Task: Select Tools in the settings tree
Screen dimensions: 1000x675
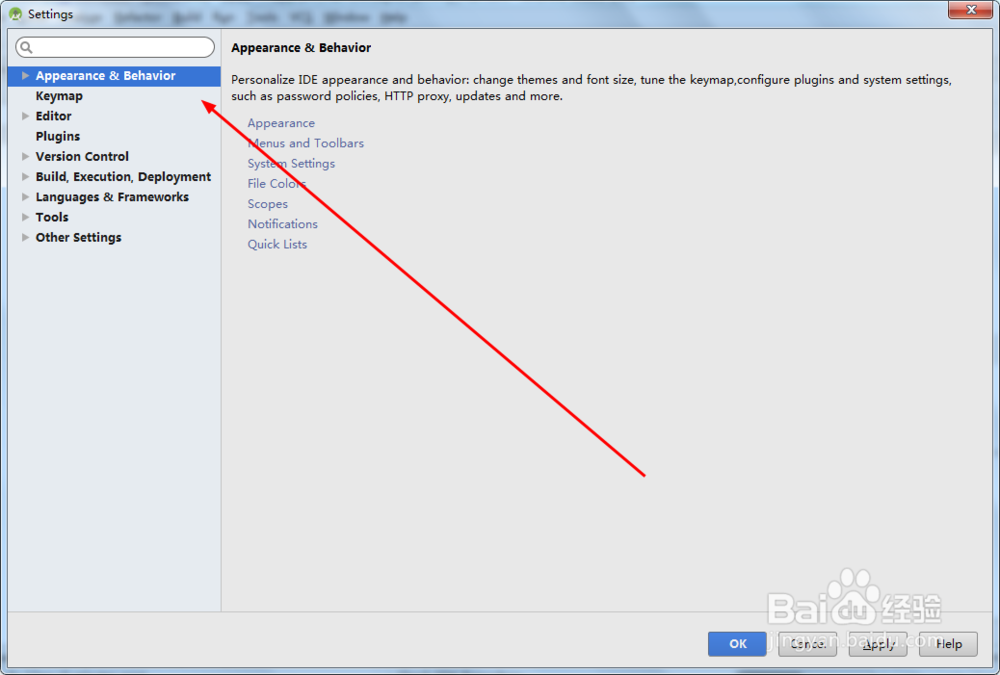Action: 52,217
